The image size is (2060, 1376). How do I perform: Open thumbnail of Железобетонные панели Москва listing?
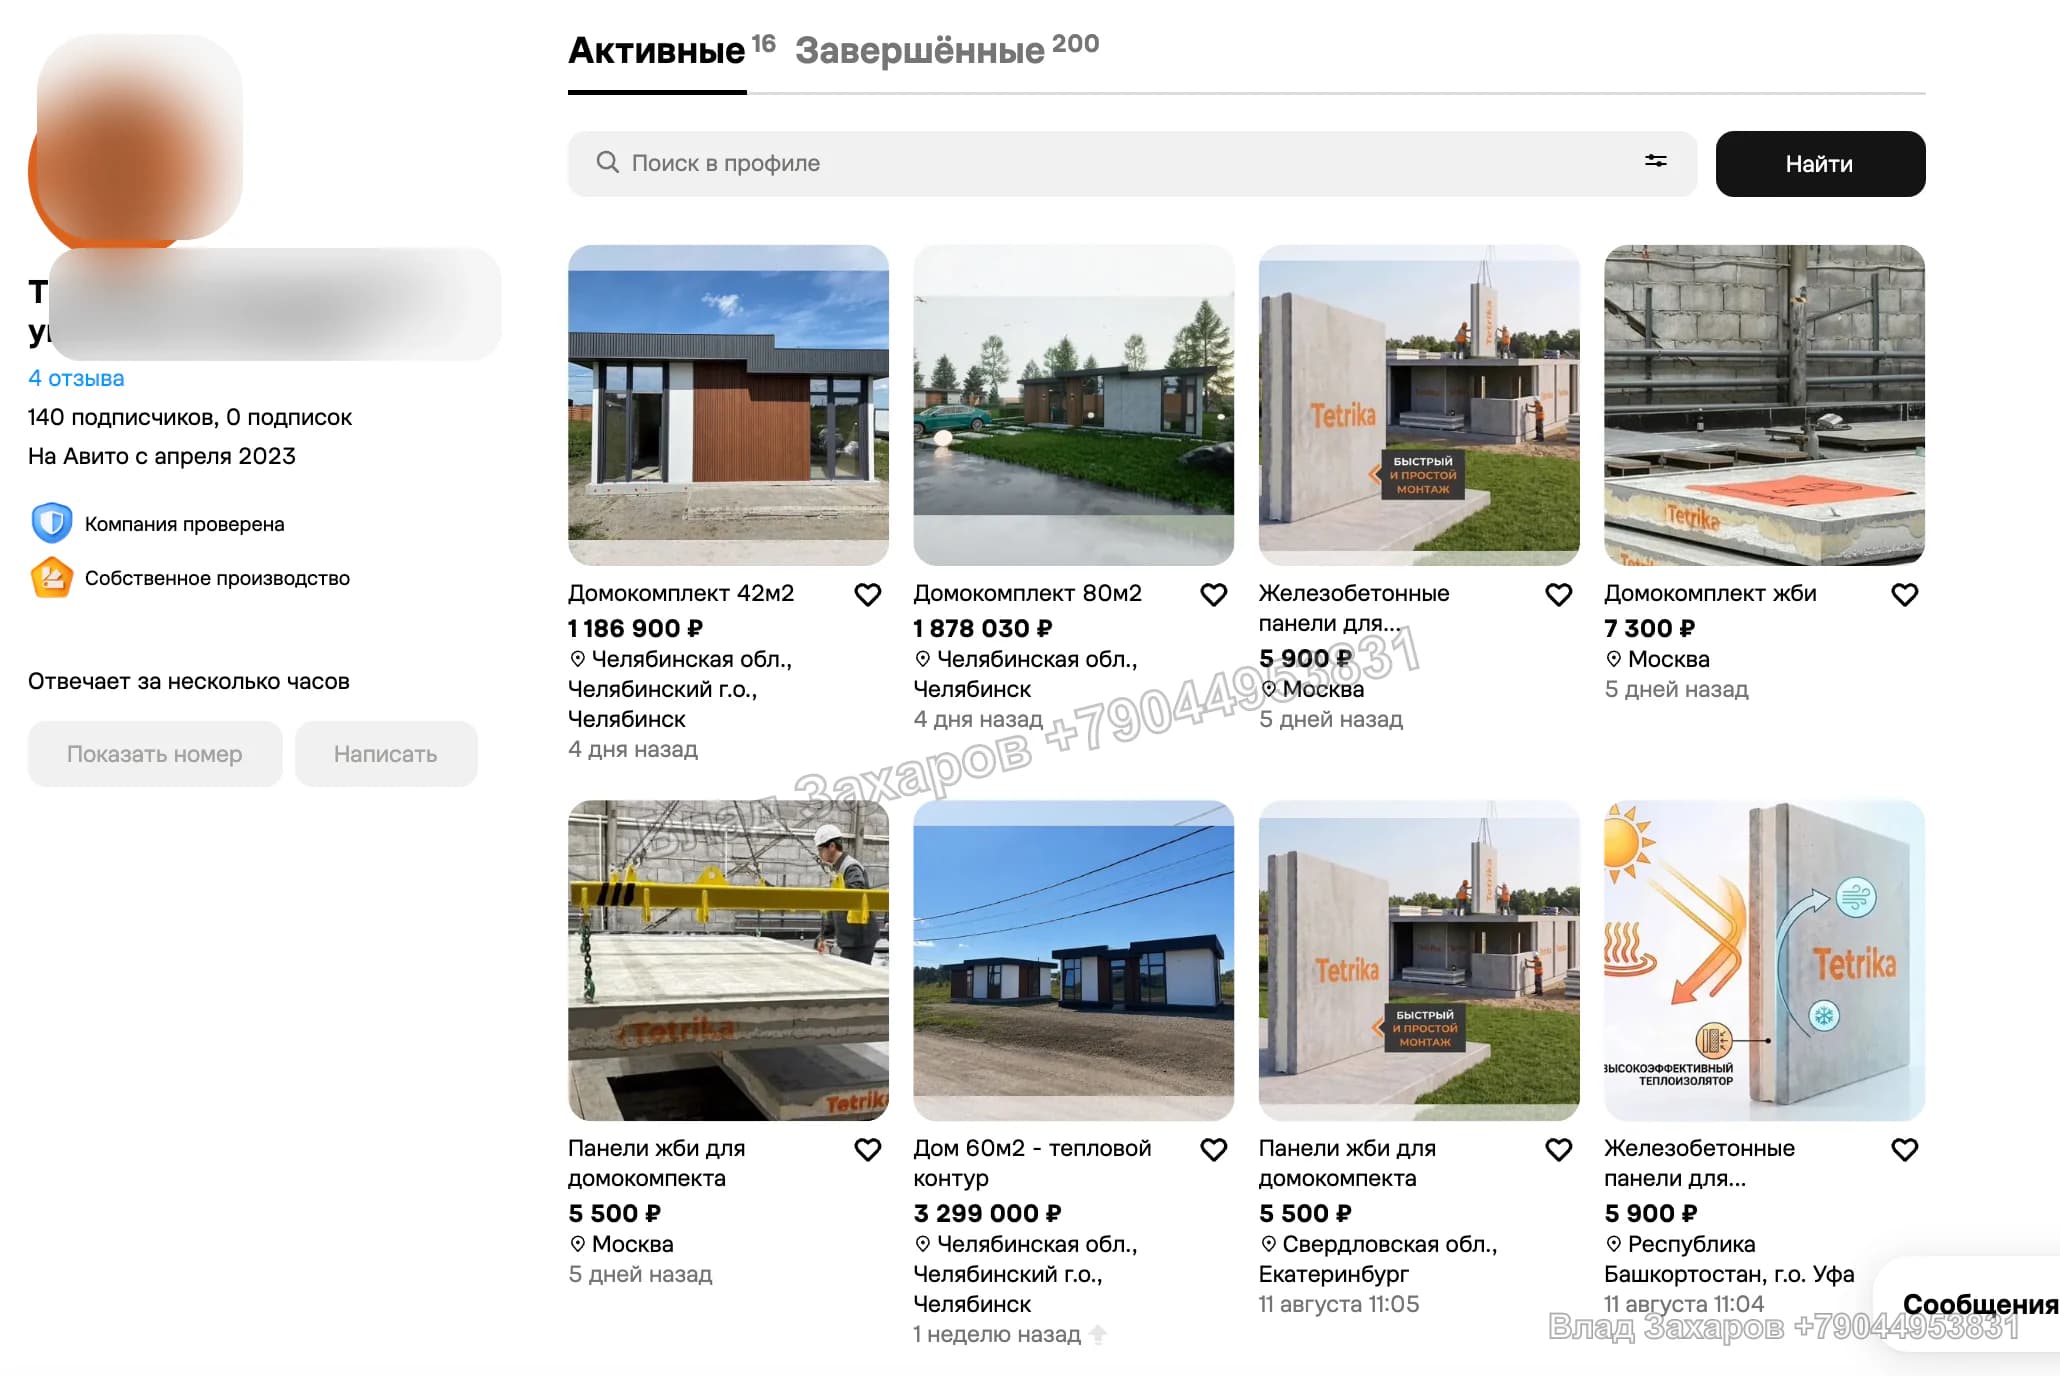point(1419,405)
